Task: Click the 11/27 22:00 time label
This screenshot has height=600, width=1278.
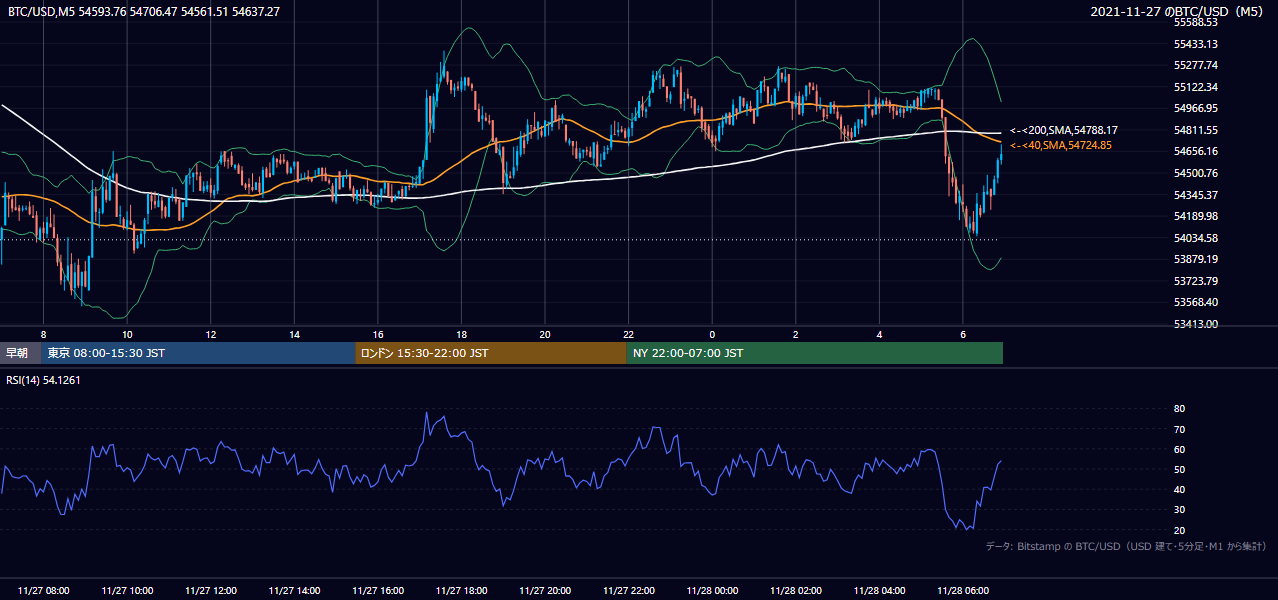Action: 628,591
